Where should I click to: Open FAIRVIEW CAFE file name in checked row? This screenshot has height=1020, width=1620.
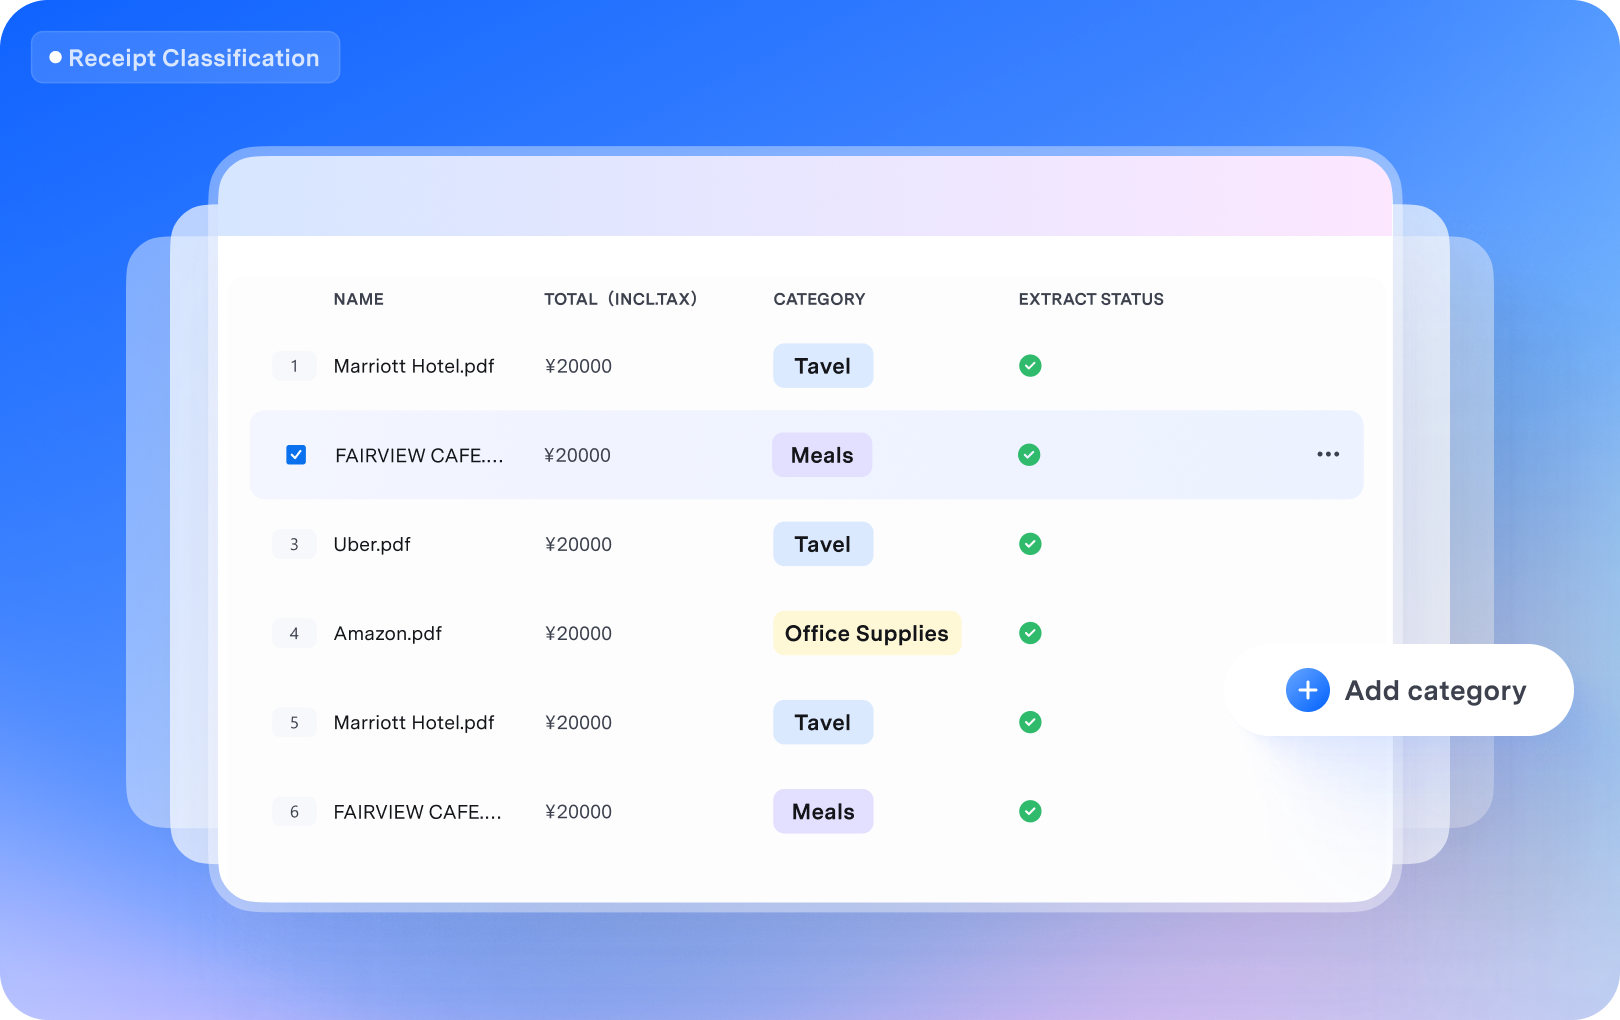pyautogui.click(x=420, y=455)
